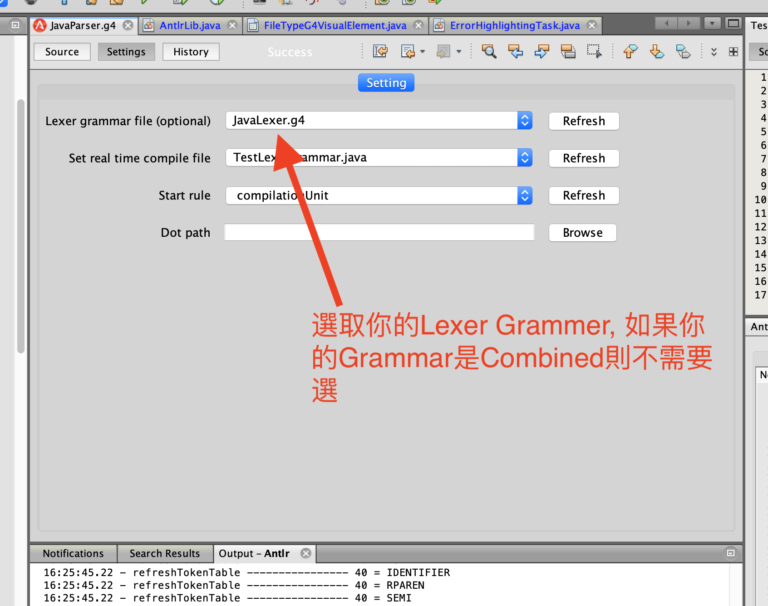Image resolution: width=768 pixels, height=606 pixels.
Task: Click Previous Bookmark up-arrow icon
Action: 630,51
